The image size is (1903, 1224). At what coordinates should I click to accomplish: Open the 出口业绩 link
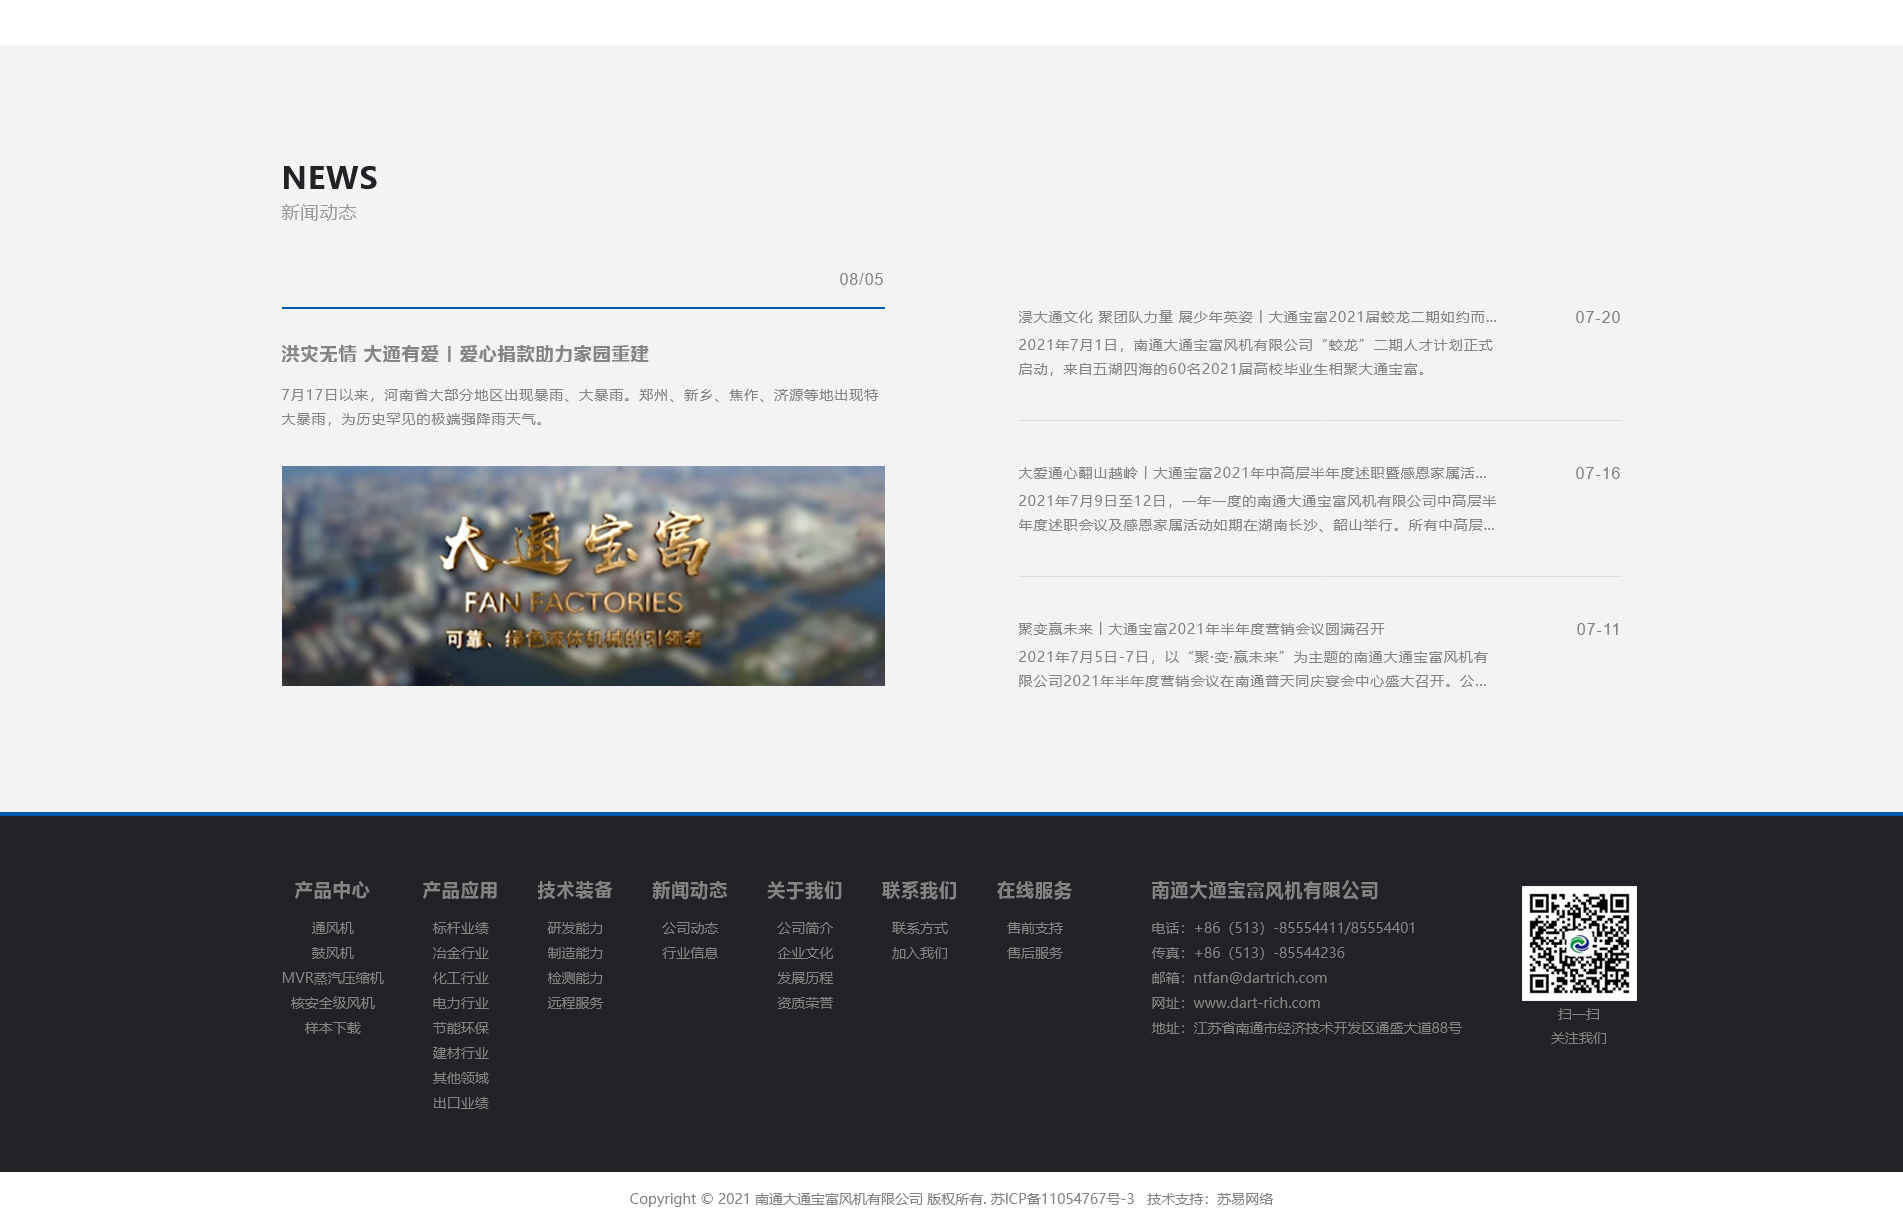click(x=460, y=1103)
